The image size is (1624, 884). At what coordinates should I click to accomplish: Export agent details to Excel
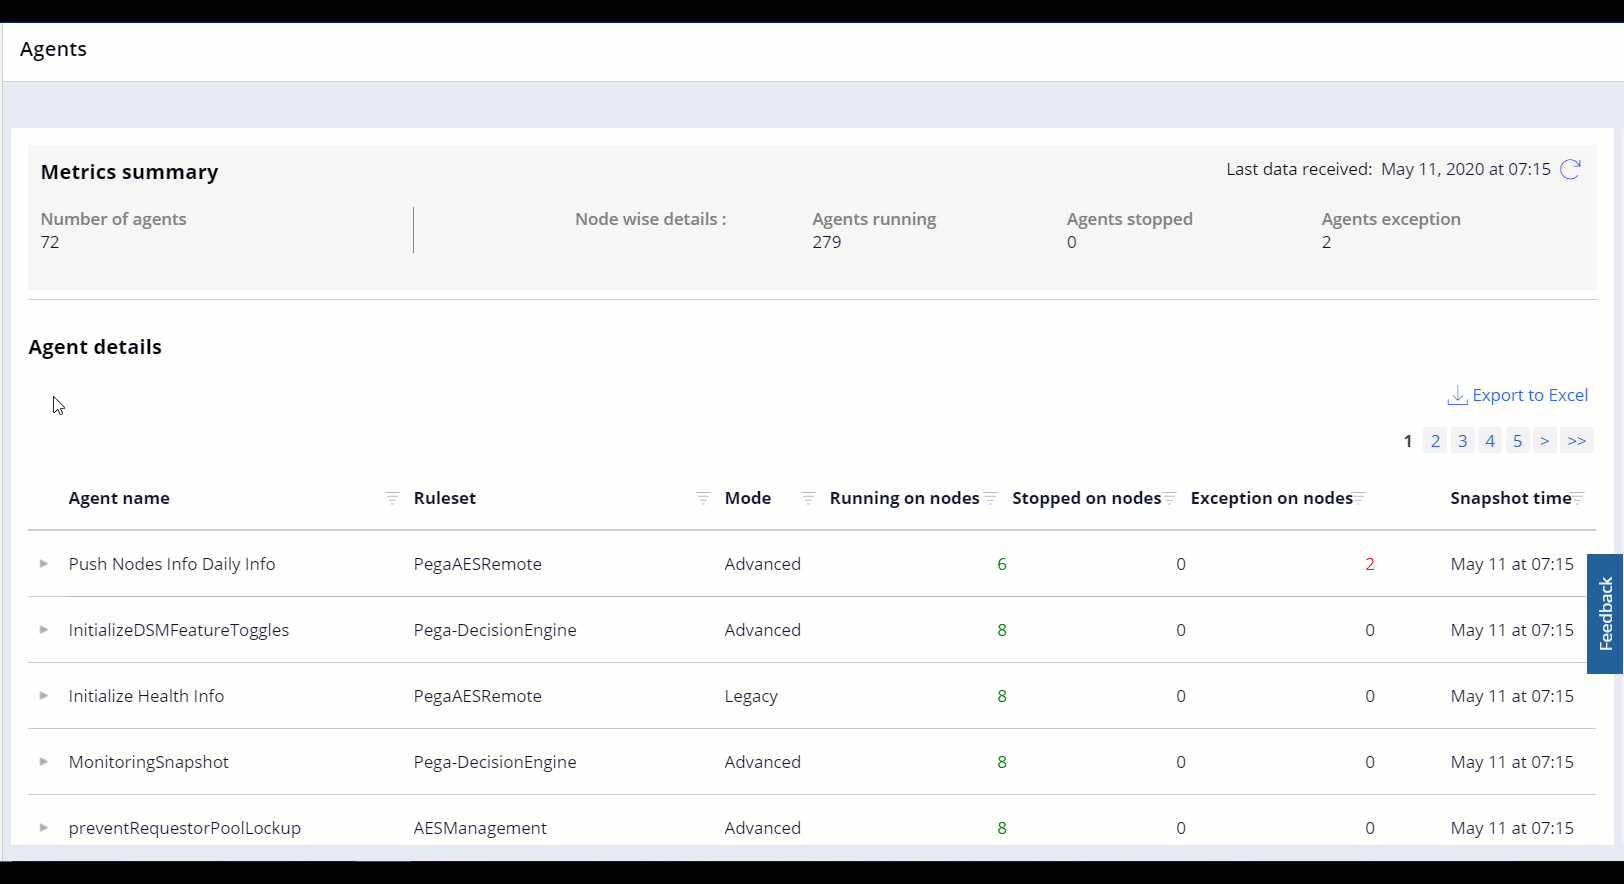(x=1518, y=395)
